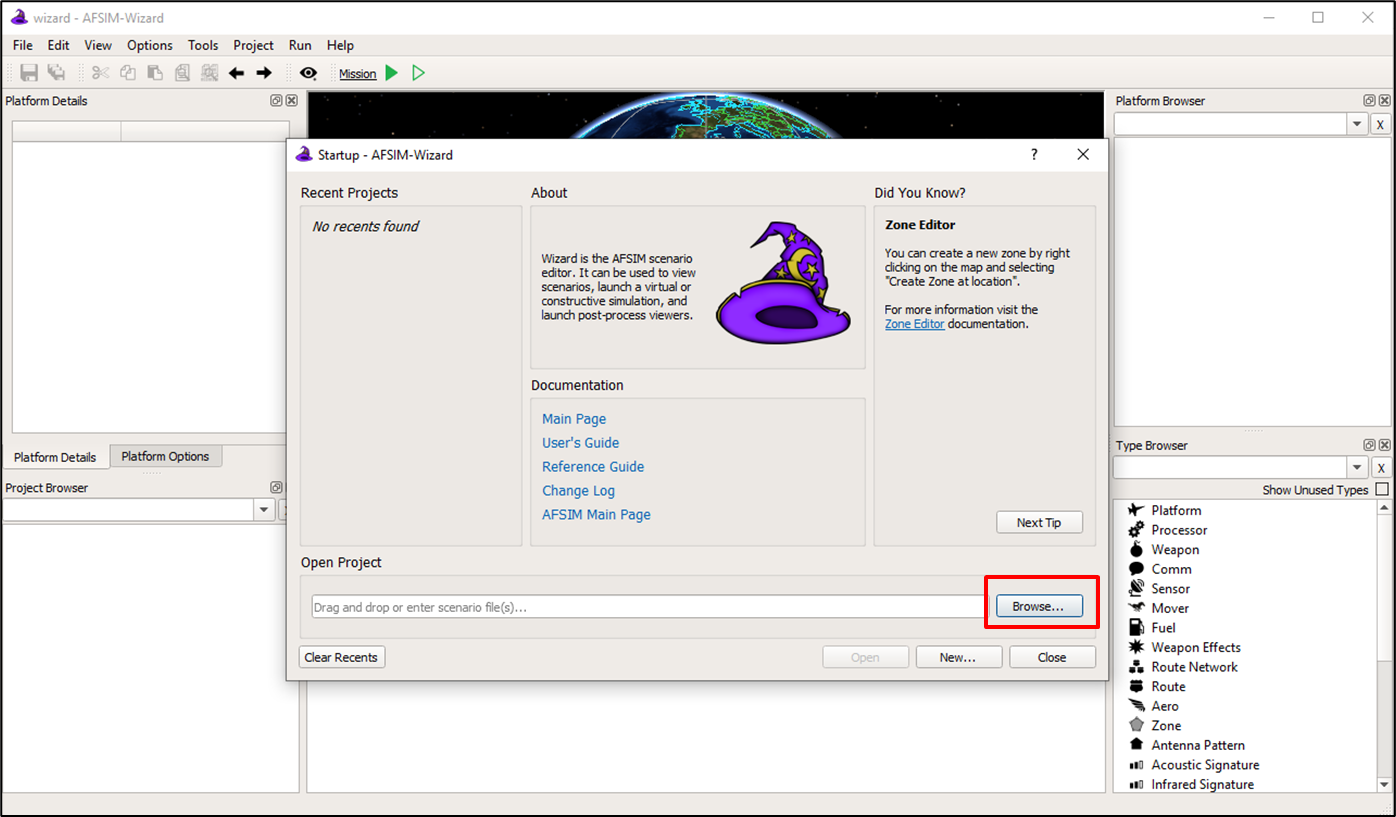Screen dimensions: 1396x817
Task: Show the Next Tip
Action: pos(1039,522)
